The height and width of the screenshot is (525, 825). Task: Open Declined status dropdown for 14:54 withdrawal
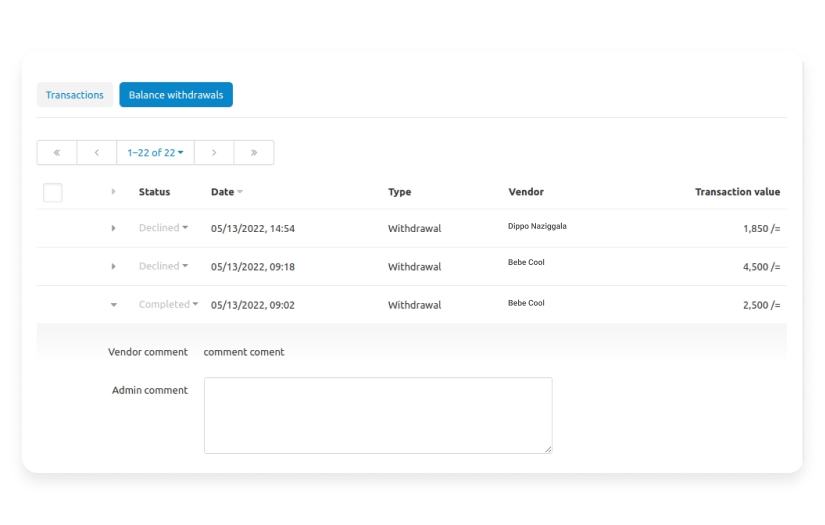click(x=163, y=228)
